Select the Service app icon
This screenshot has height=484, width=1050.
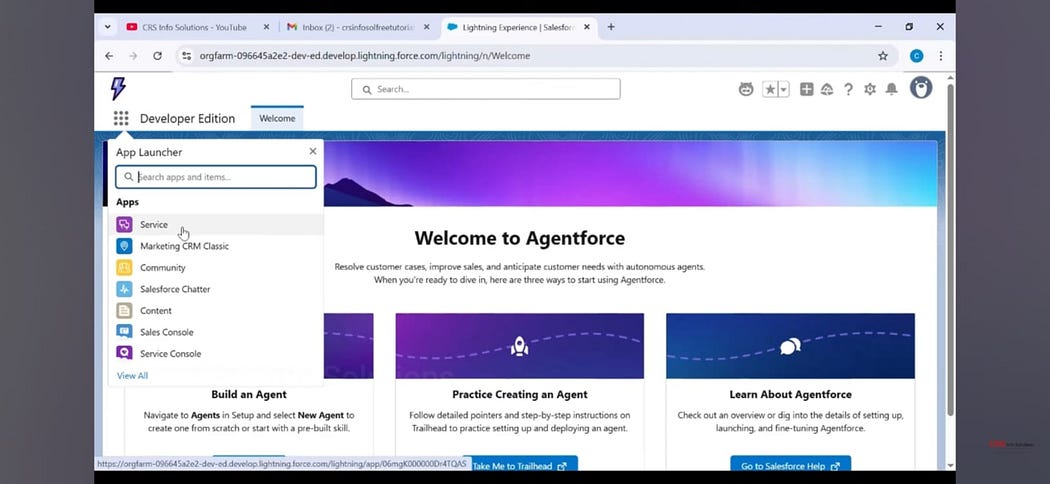[x=125, y=224]
